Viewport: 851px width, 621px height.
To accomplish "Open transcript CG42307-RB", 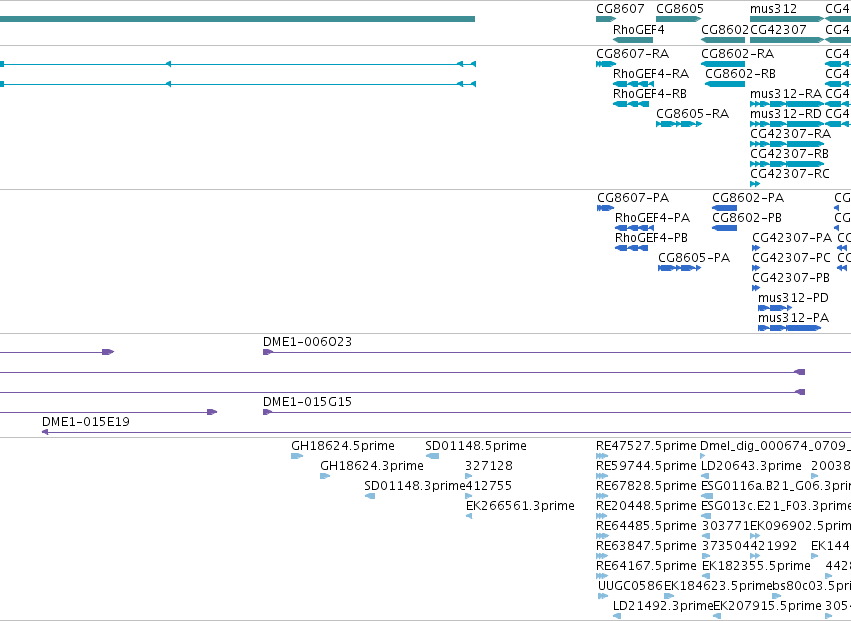I will click(790, 154).
